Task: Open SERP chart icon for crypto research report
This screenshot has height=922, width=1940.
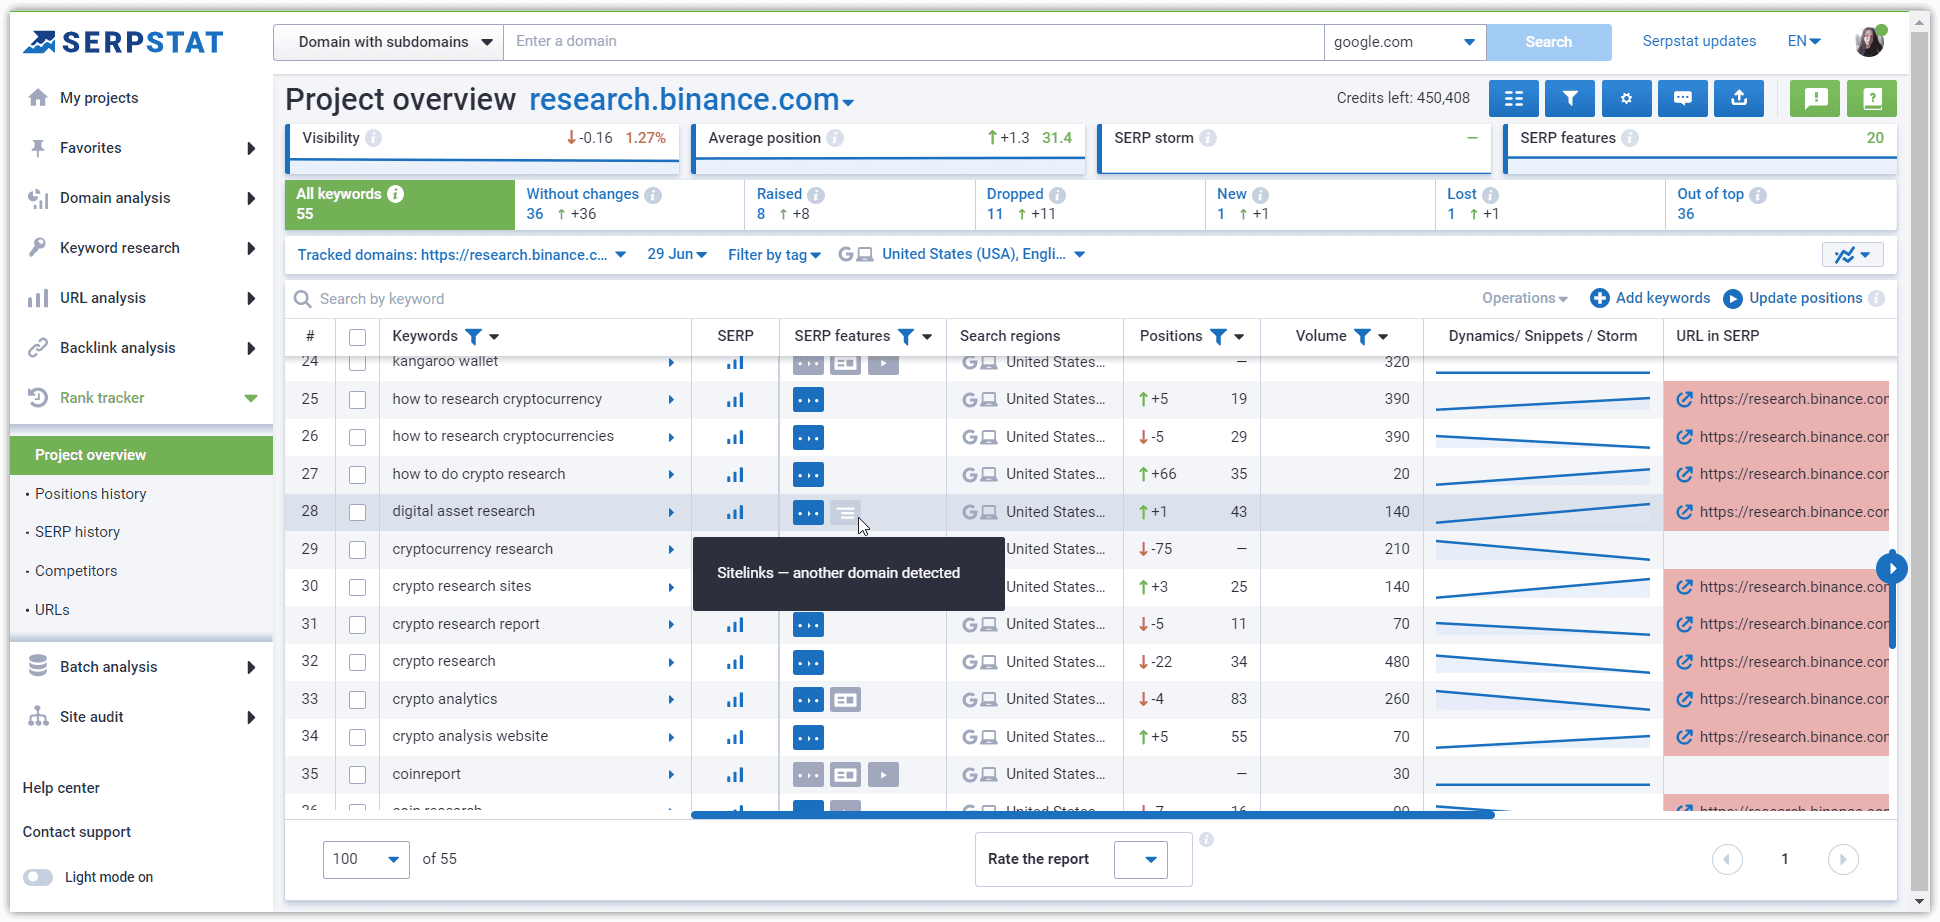Action: [735, 625]
